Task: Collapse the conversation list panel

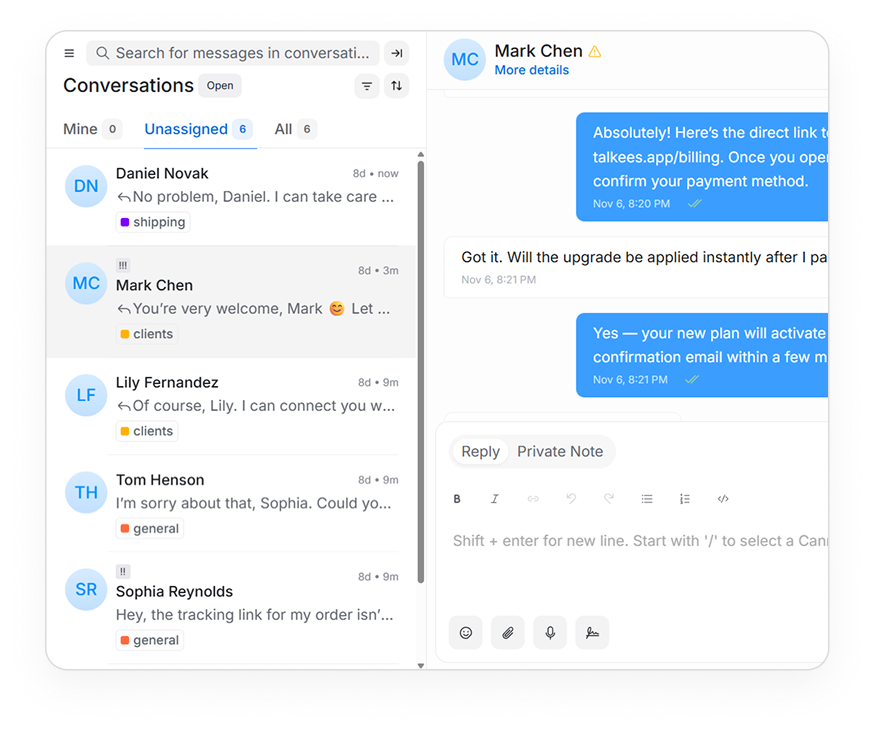Action: (x=396, y=53)
